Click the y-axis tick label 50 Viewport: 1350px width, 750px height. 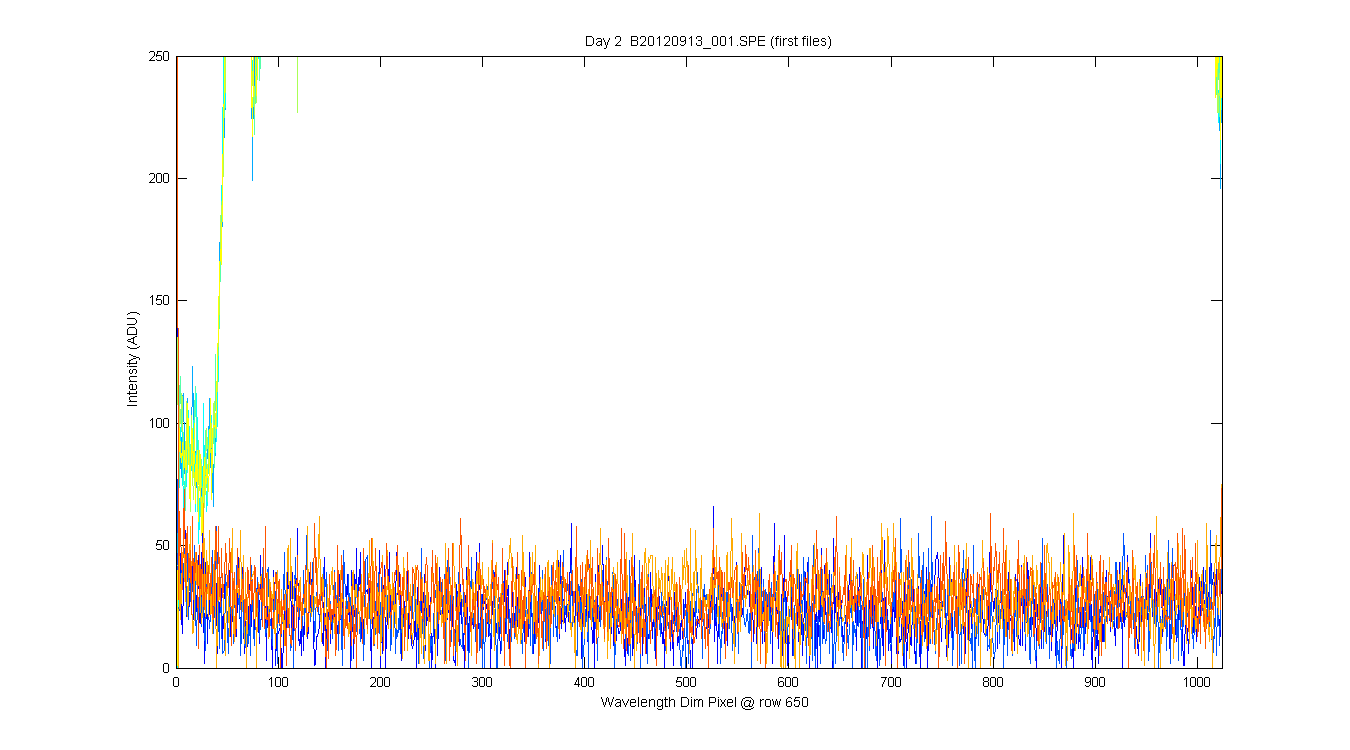pos(164,545)
